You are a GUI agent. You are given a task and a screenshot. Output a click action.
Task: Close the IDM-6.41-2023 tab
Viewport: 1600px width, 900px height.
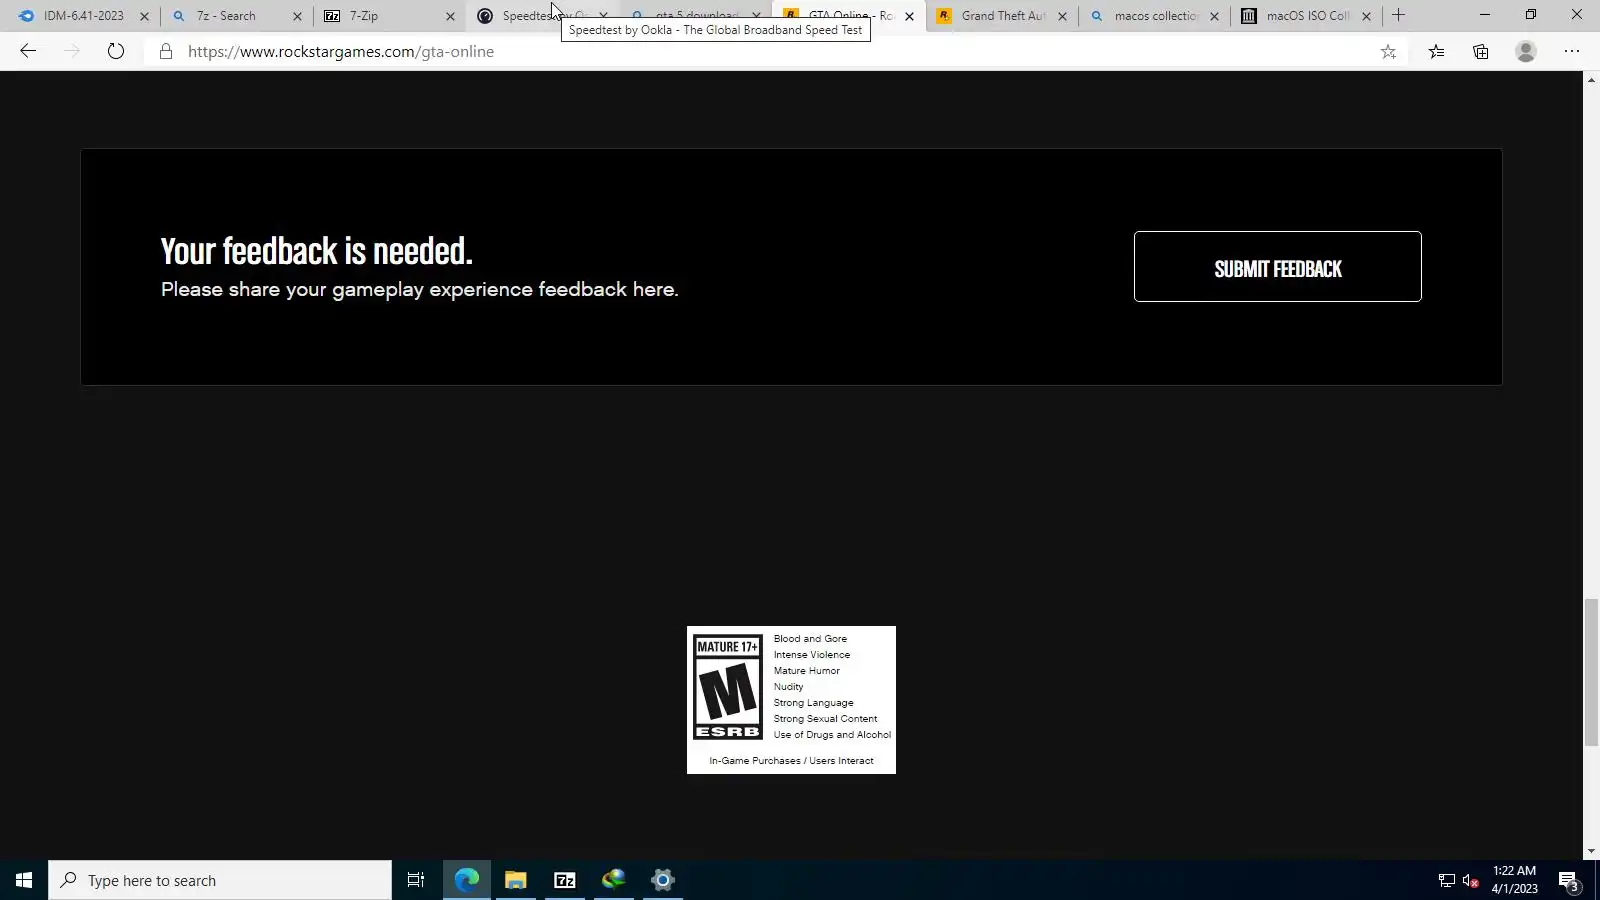144,16
